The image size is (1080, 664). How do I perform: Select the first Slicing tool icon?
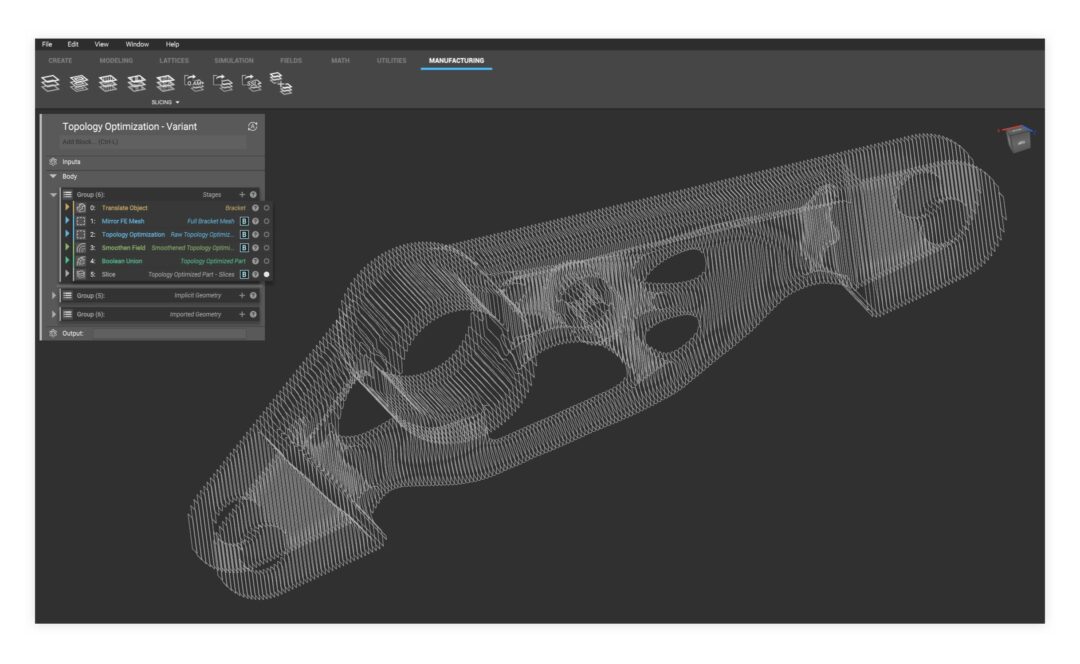(x=50, y=83)
